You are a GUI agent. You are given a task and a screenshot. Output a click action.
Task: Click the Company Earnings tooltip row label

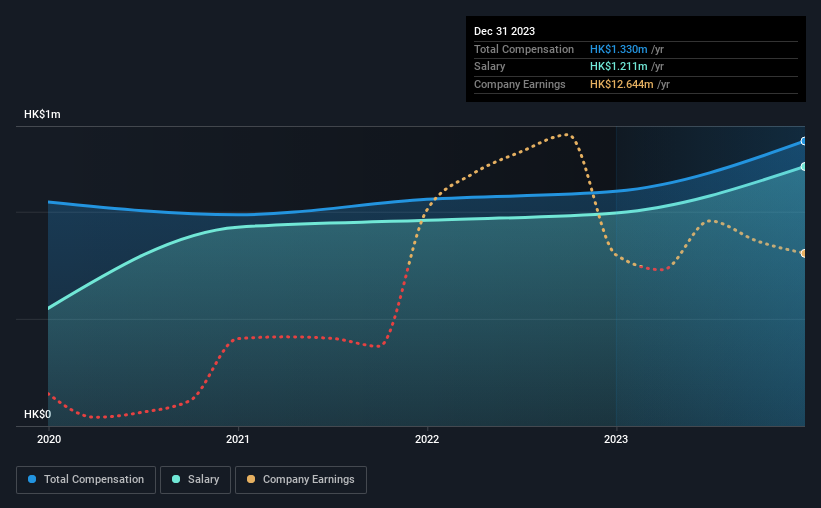click(x=519, y=84)
